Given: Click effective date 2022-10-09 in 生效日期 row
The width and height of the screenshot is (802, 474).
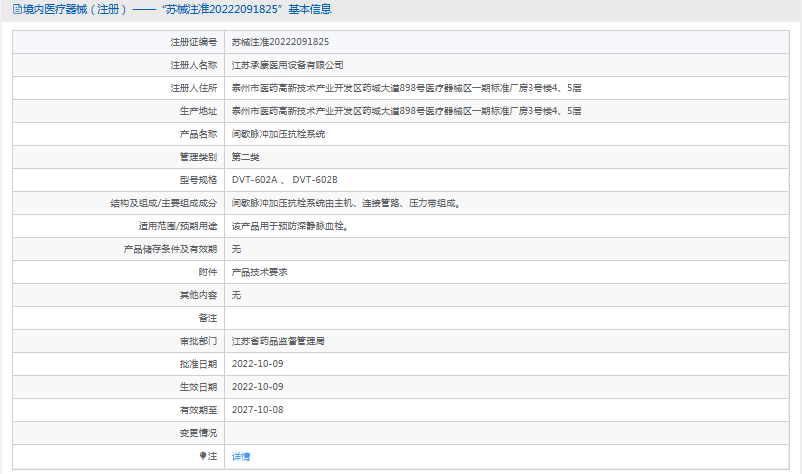Looking at the screenshot, I should [x=257, y=387].
